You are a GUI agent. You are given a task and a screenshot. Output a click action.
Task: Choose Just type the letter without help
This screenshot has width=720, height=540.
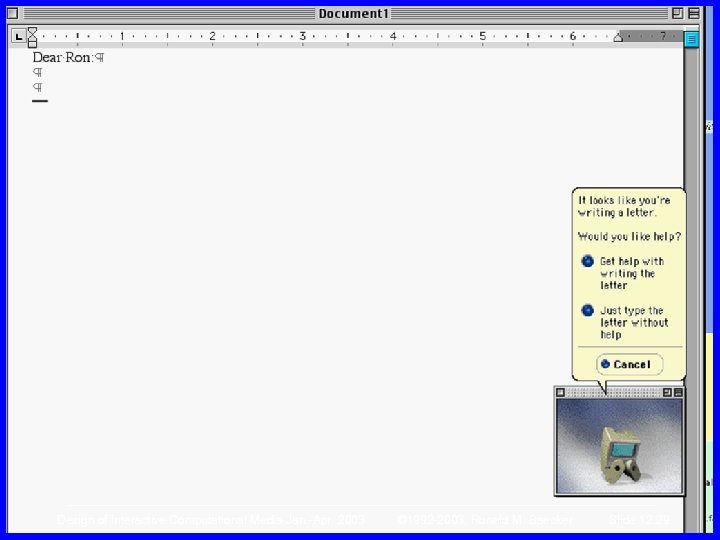coord(624,322)
